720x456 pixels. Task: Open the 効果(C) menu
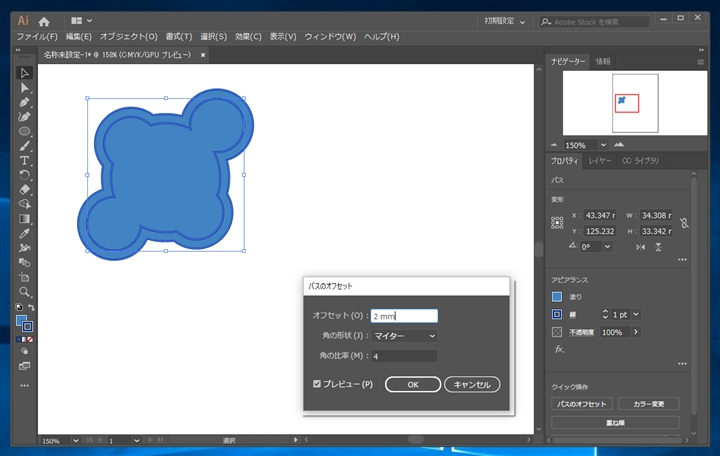[248, 37]
